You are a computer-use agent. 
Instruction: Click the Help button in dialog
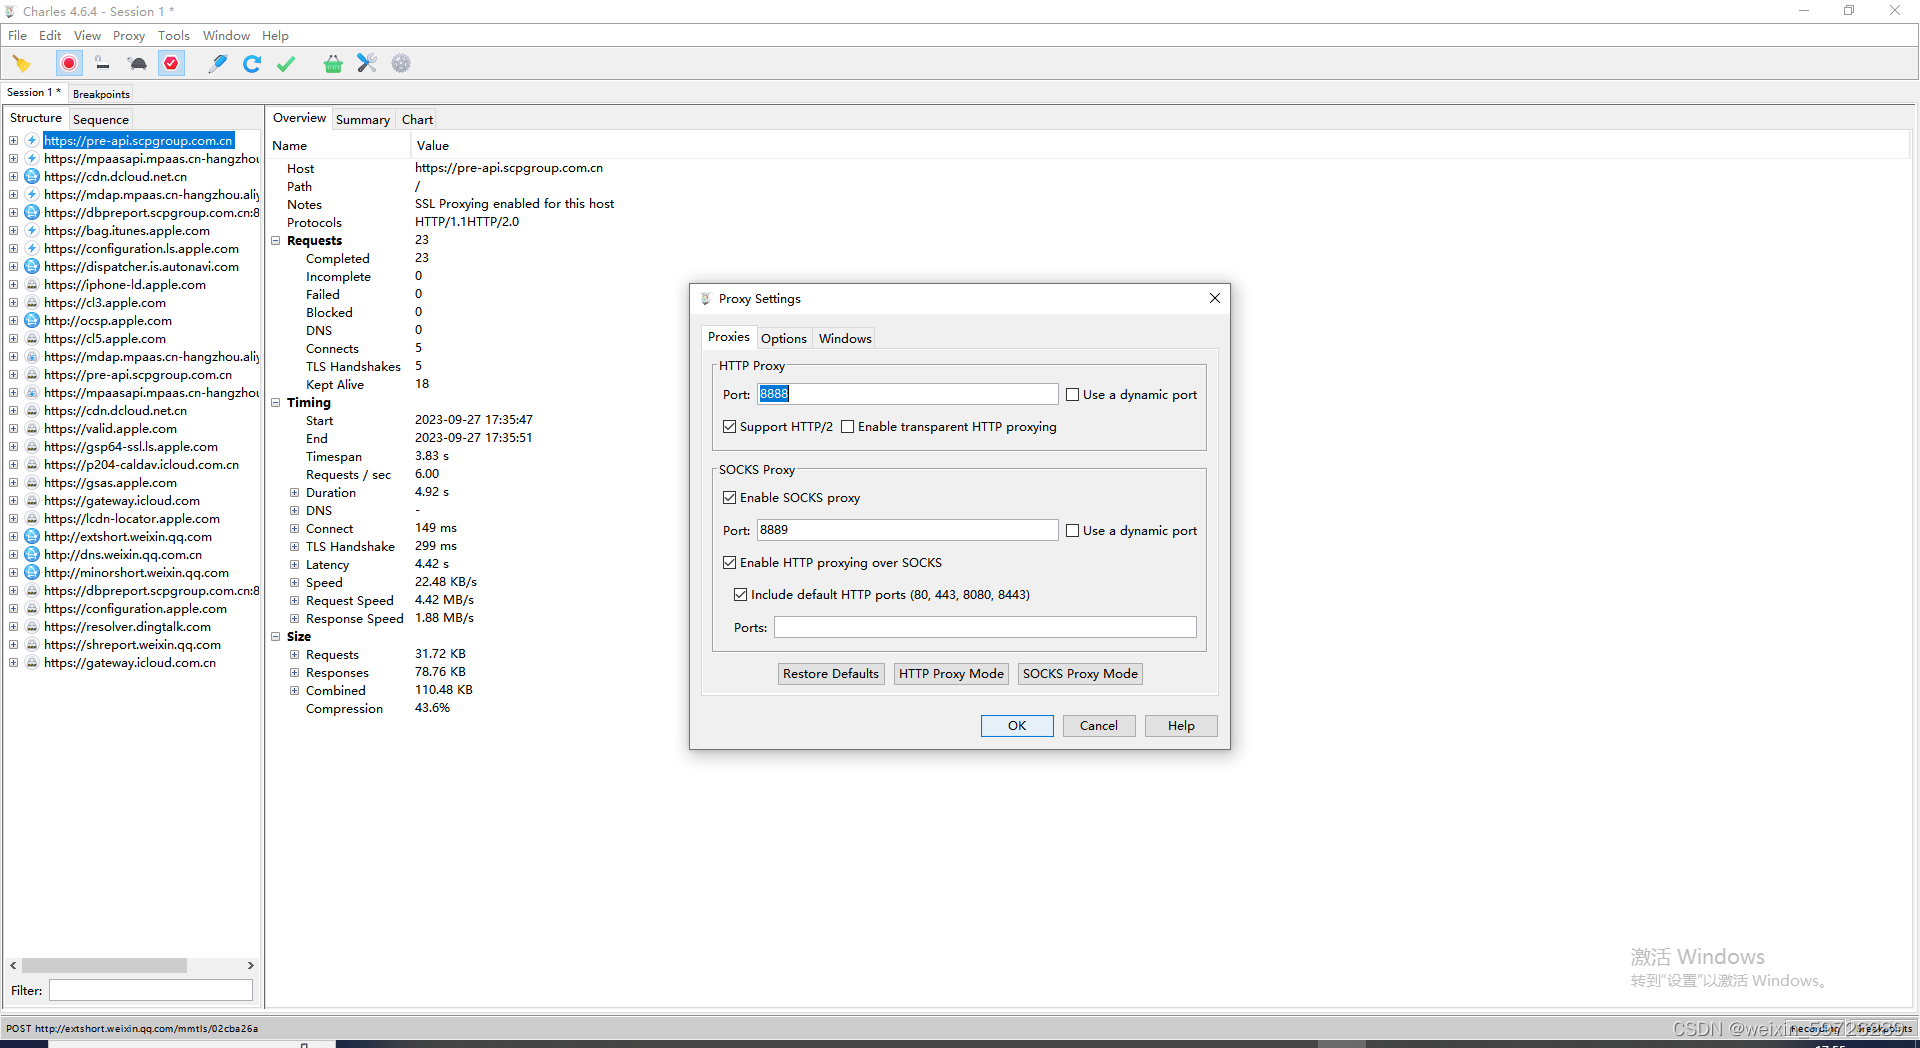coord(1181,726)
